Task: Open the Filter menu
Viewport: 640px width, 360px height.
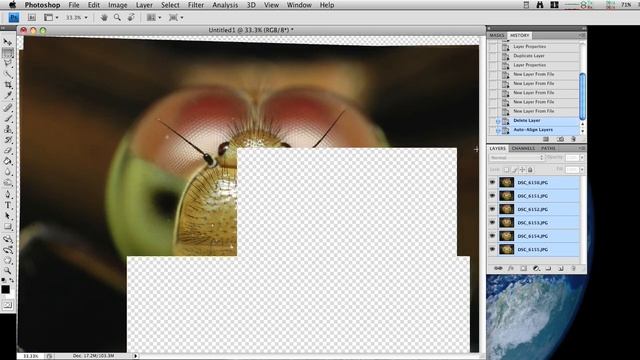Action: (196, 5)
